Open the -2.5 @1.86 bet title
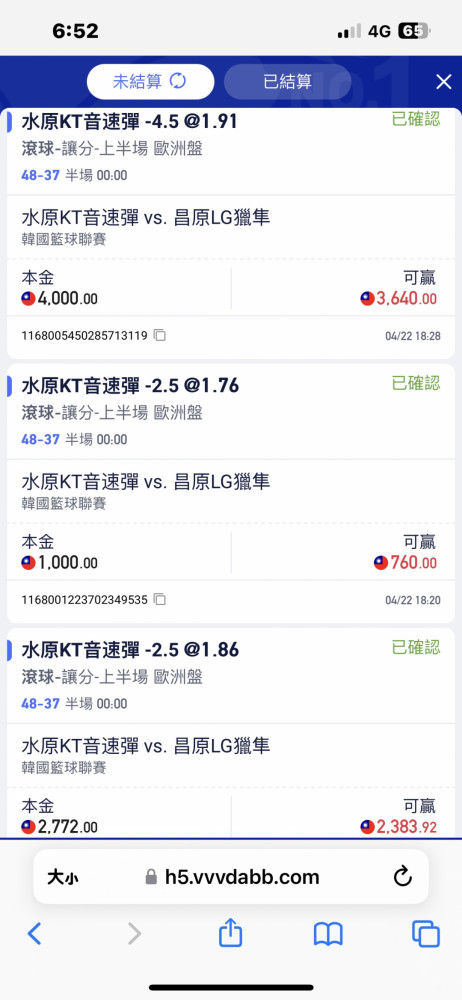Viewport: 462px width, 1000px height. click(x=130, y=650)
